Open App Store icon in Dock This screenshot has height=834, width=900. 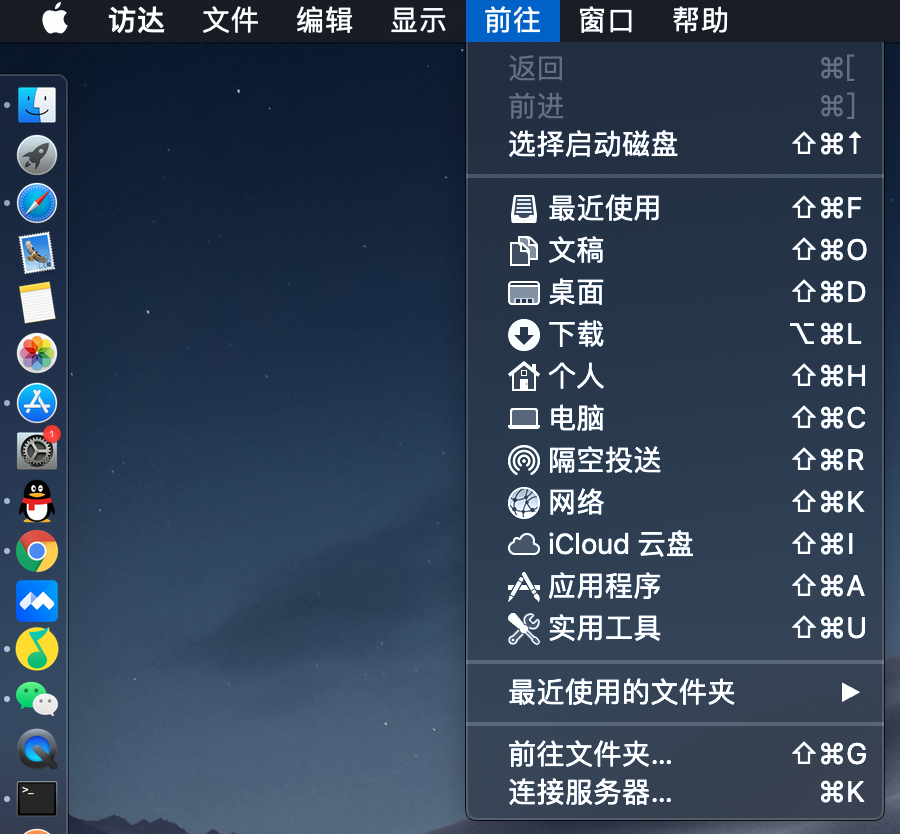pyautogui.click(x=37, y=402)
